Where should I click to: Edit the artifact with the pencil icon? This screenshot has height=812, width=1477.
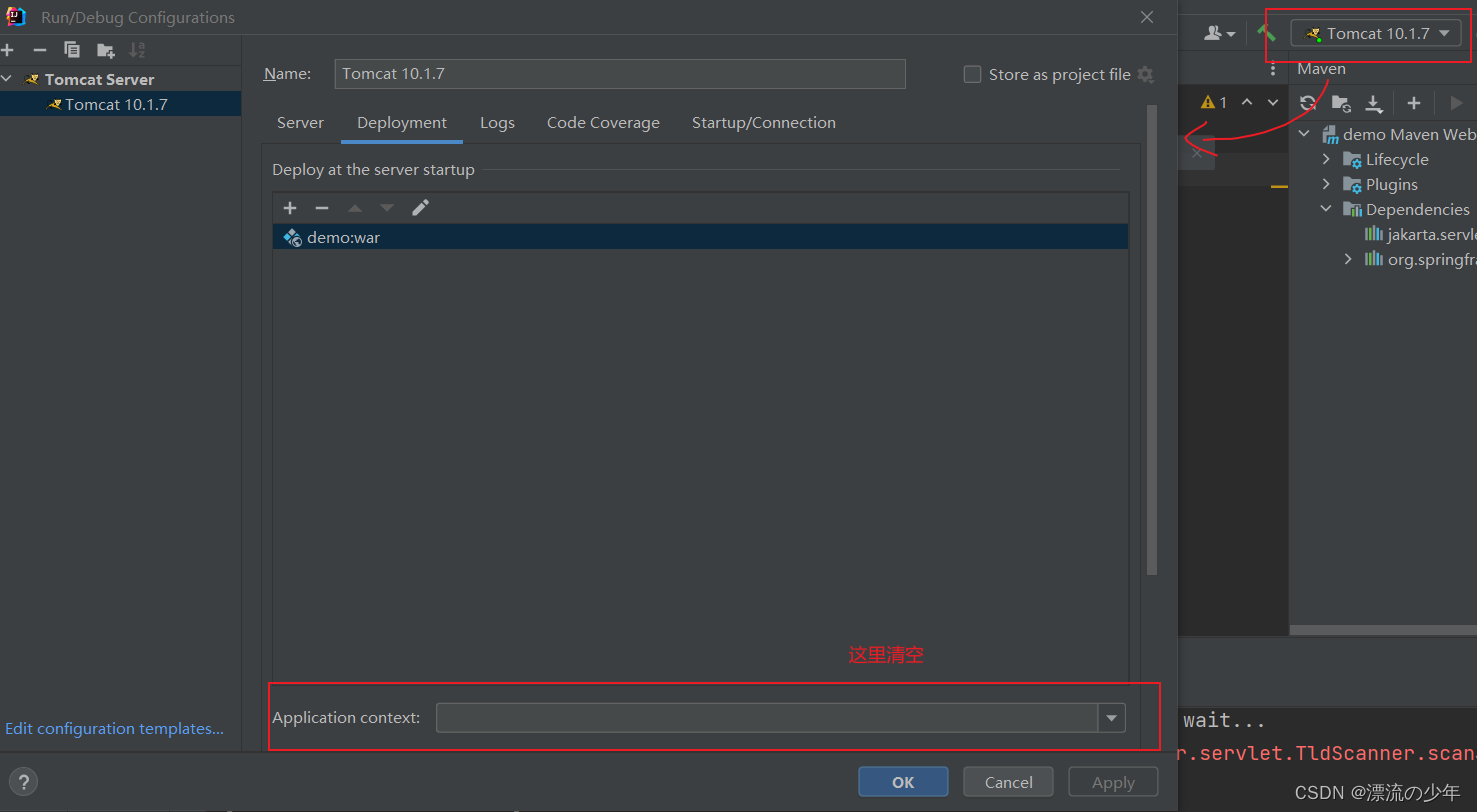point(420,208)
